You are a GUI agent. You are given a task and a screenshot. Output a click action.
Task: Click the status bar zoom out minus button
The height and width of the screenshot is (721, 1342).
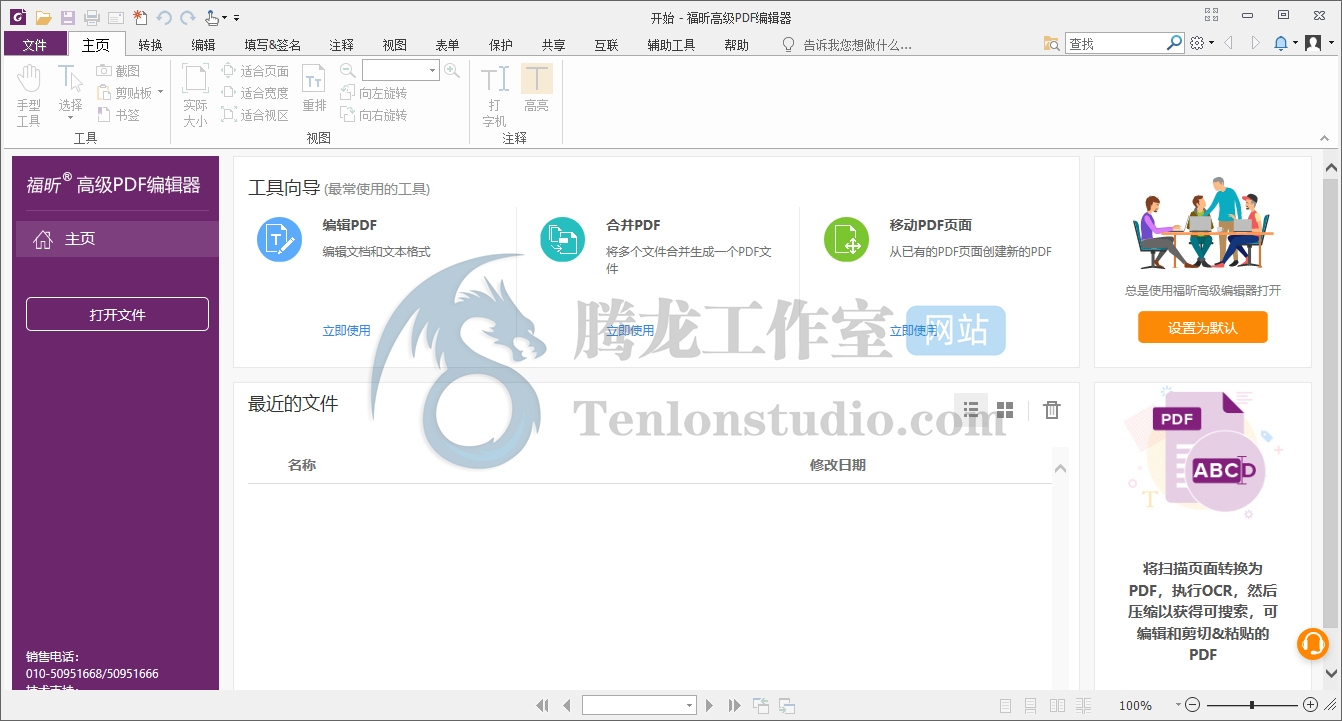[1193, 706]
